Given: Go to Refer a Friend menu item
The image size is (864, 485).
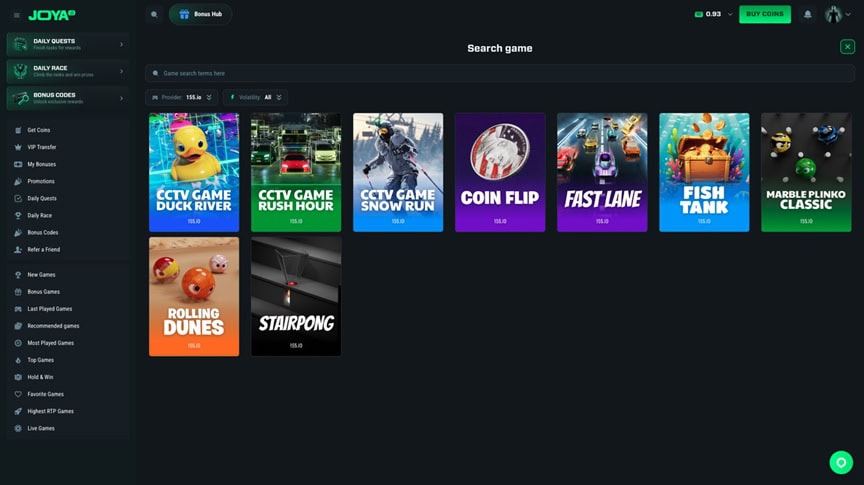Looking at the screenshot, I should pos(44,250).
